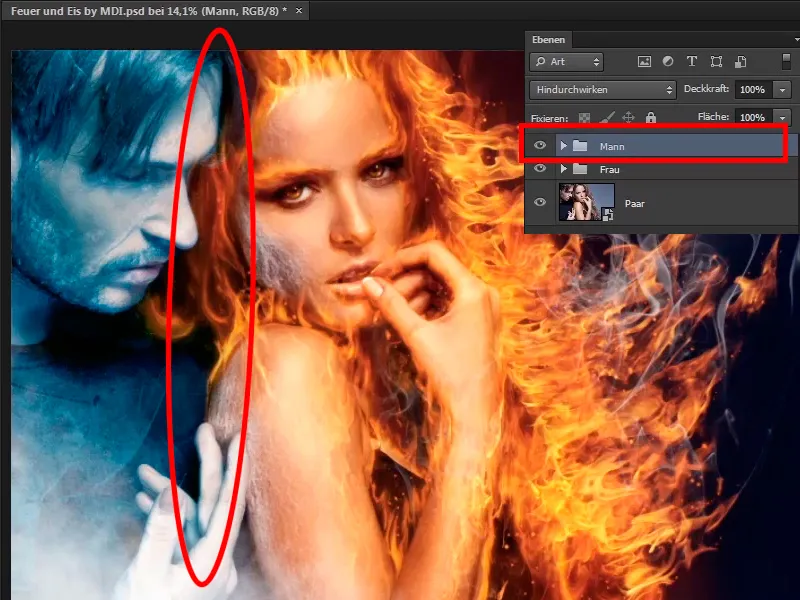
Task: Select the Paar layer name
Action: pos(635,204)
